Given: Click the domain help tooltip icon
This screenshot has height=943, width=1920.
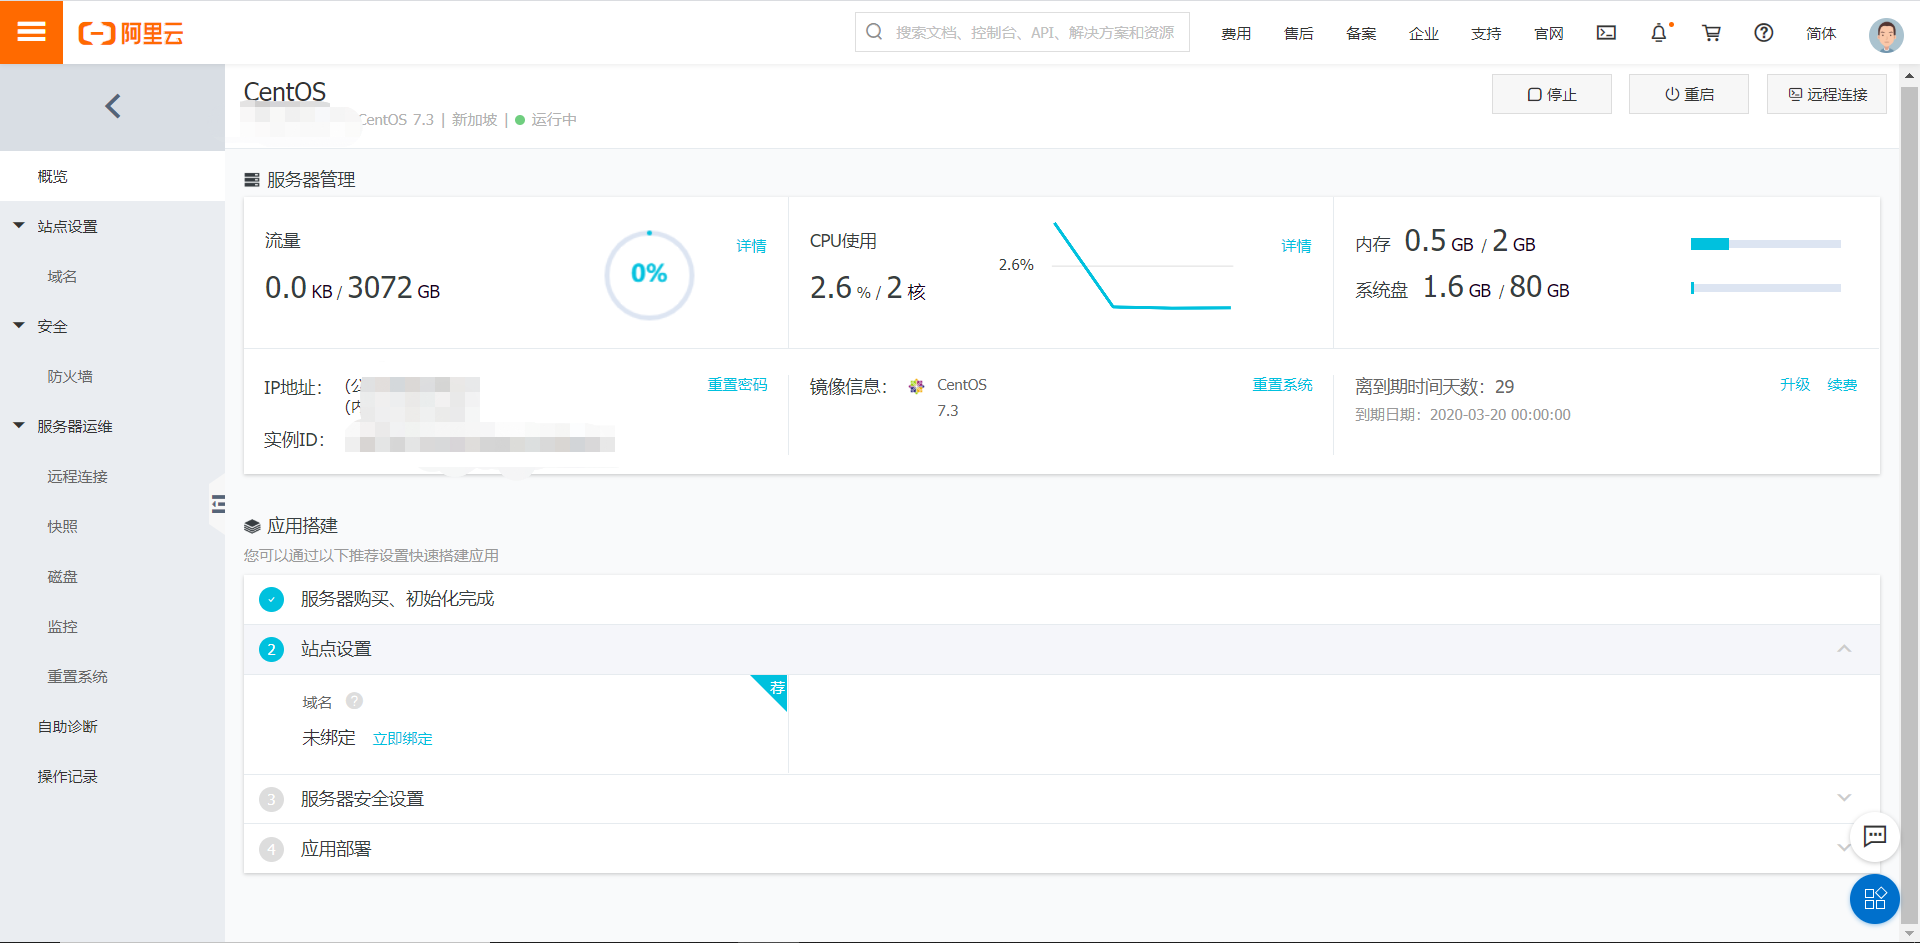Looking at the screenshot, I should pos(354,701).
